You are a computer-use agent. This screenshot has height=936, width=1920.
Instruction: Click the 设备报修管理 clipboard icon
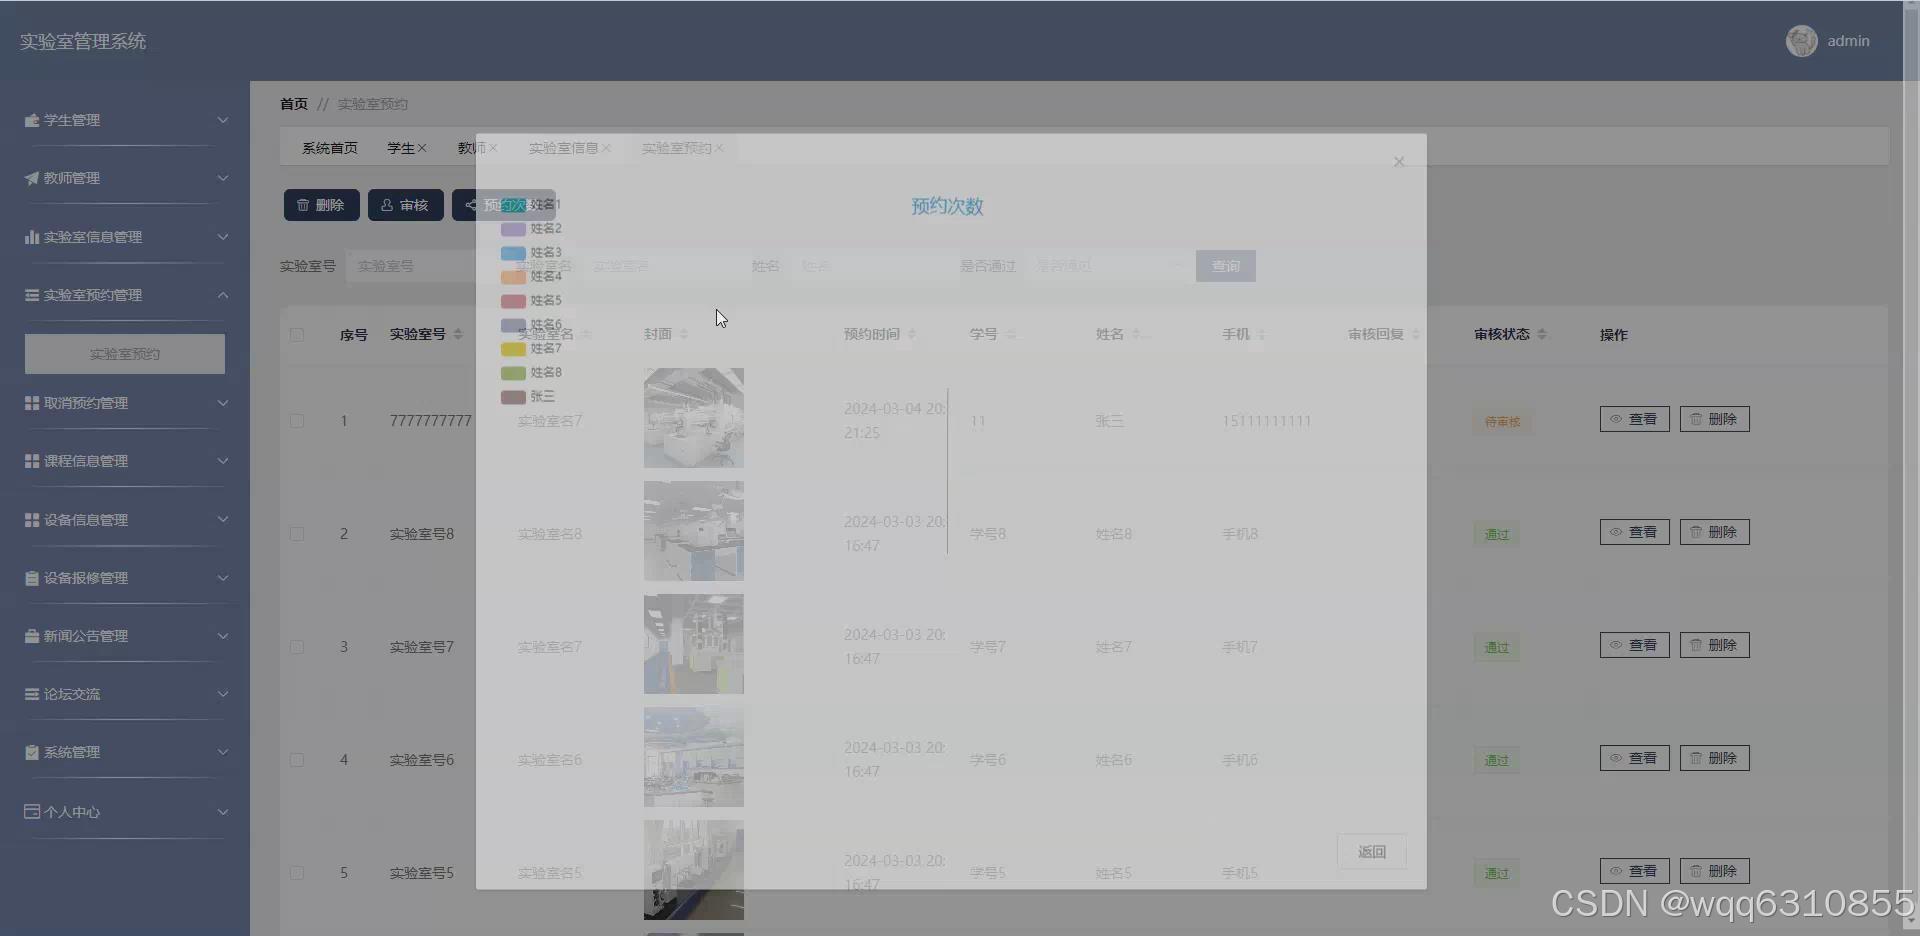pos(32,578)
